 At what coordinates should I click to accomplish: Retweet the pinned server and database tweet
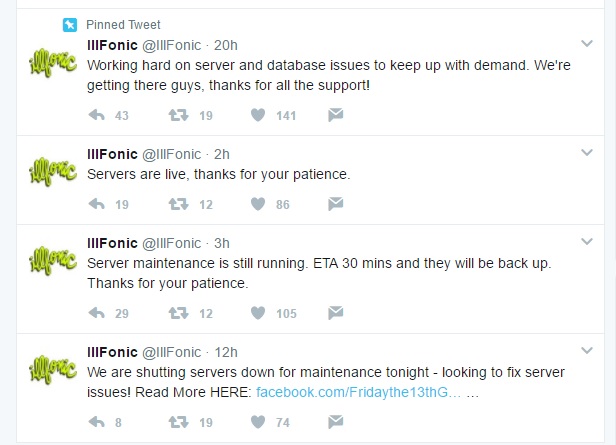point(178,115)
